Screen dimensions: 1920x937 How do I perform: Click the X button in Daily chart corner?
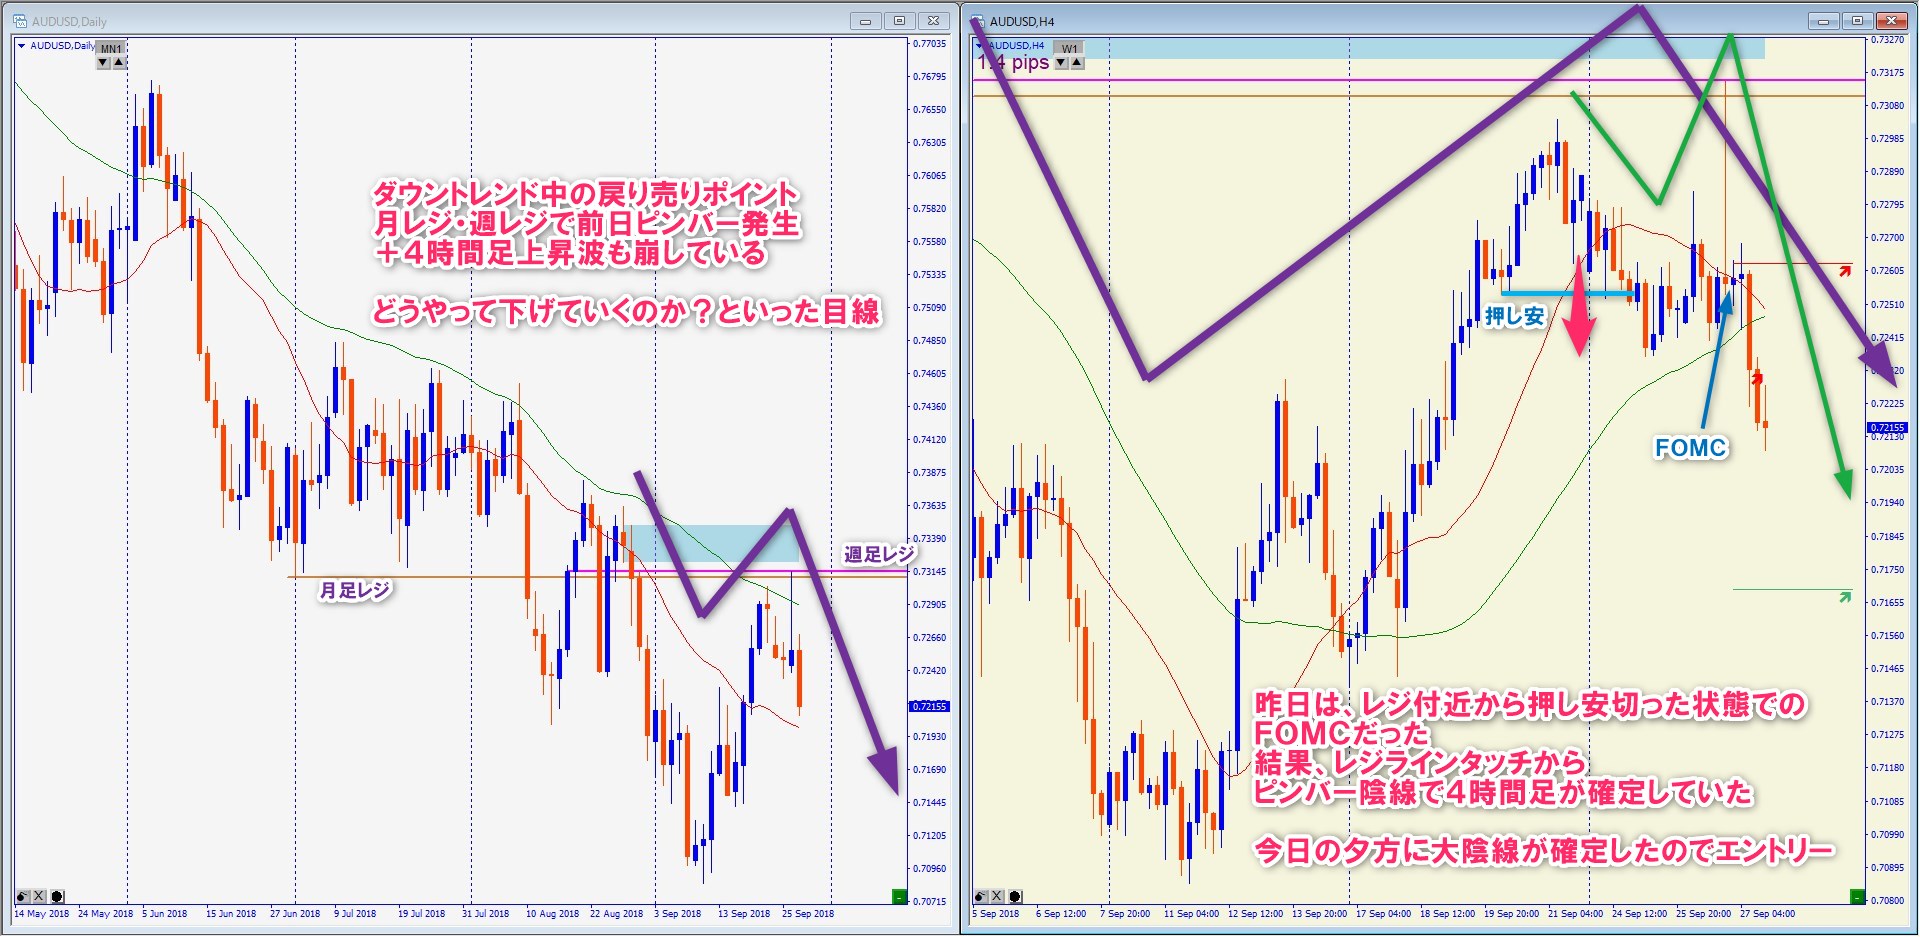39,897
